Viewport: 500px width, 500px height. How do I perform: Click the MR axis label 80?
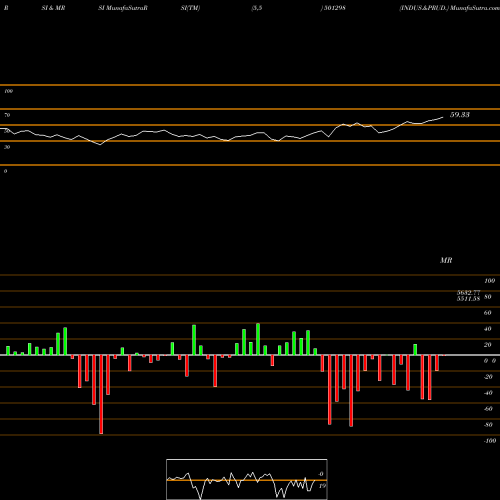[488, 297]
